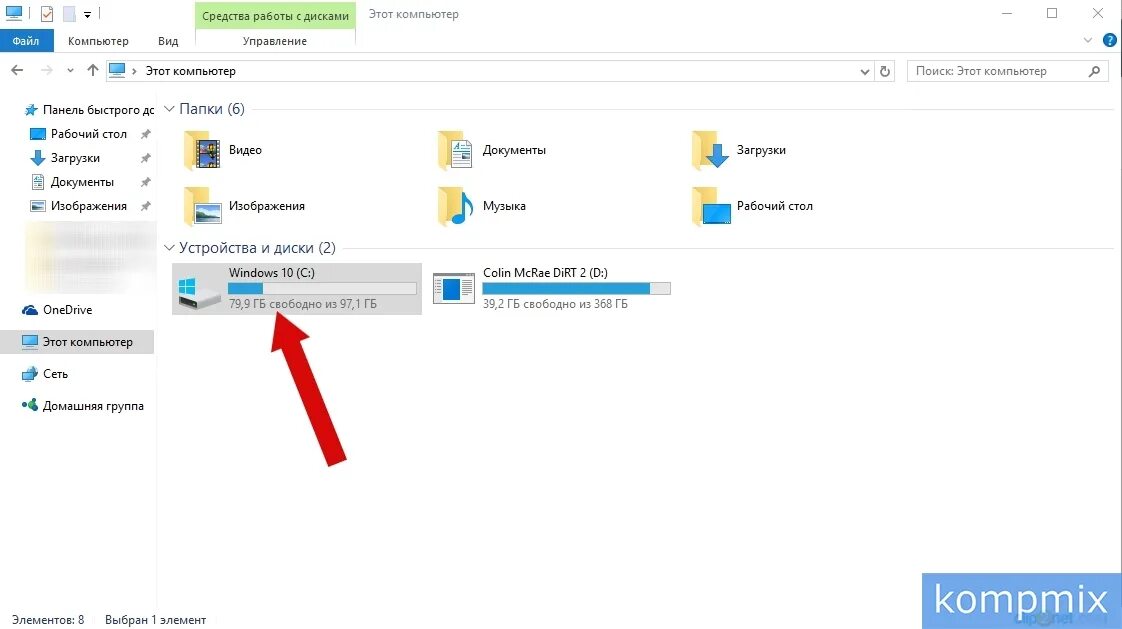Click the Музыка folder label
1122x629 pixels.
point(504,206)
